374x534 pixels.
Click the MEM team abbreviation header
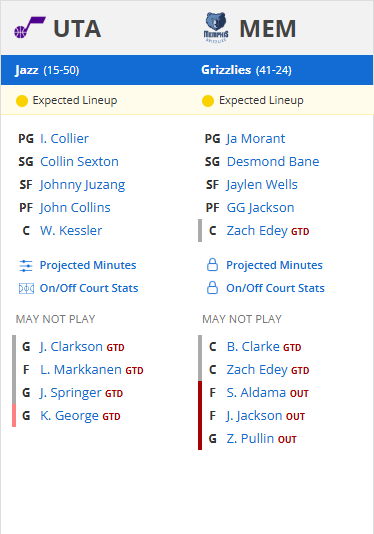(x=268, y=29)
